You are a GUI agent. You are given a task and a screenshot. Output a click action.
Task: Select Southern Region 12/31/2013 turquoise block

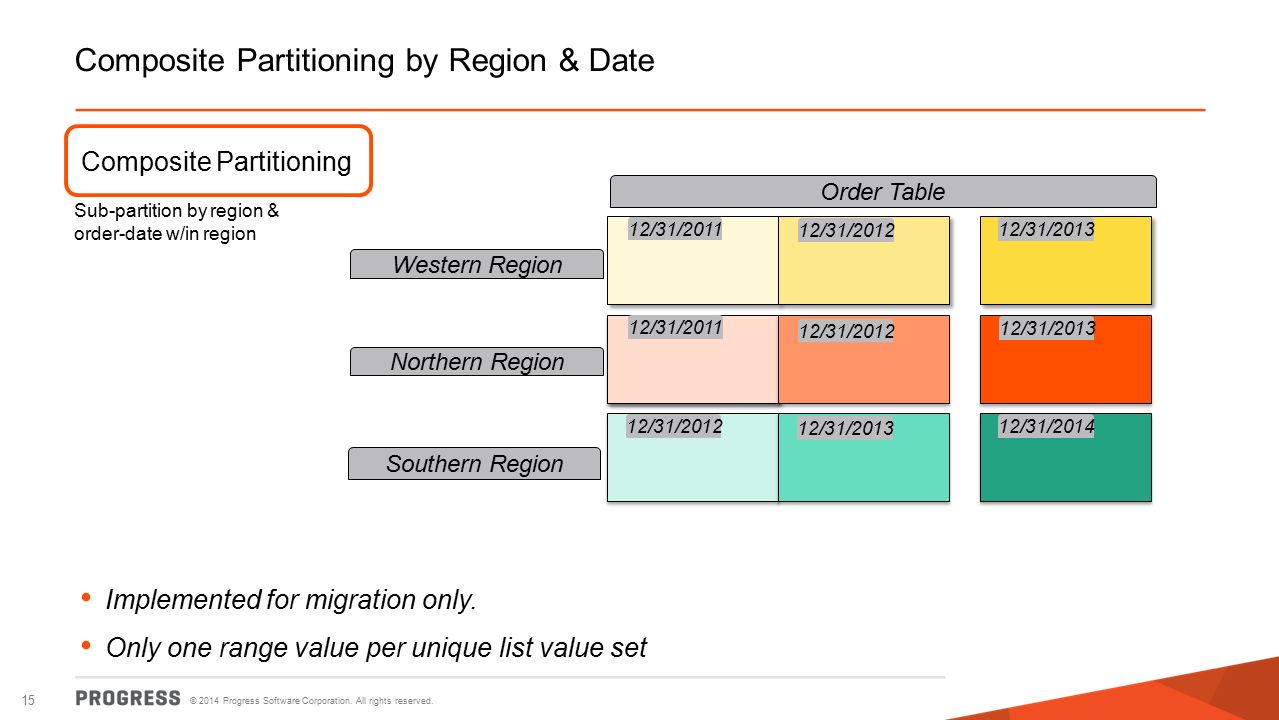(864, 457)
